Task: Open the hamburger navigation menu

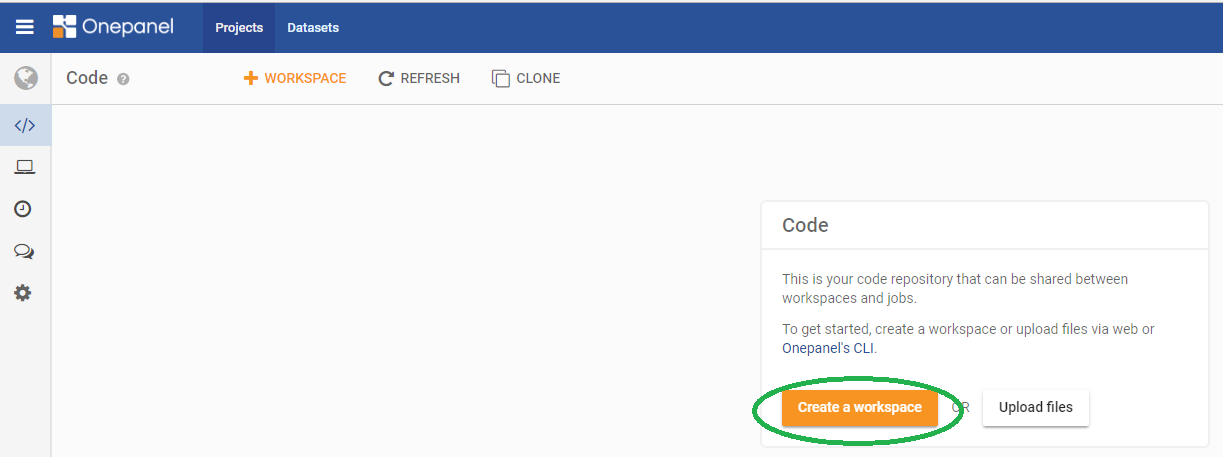Action: 25,27
